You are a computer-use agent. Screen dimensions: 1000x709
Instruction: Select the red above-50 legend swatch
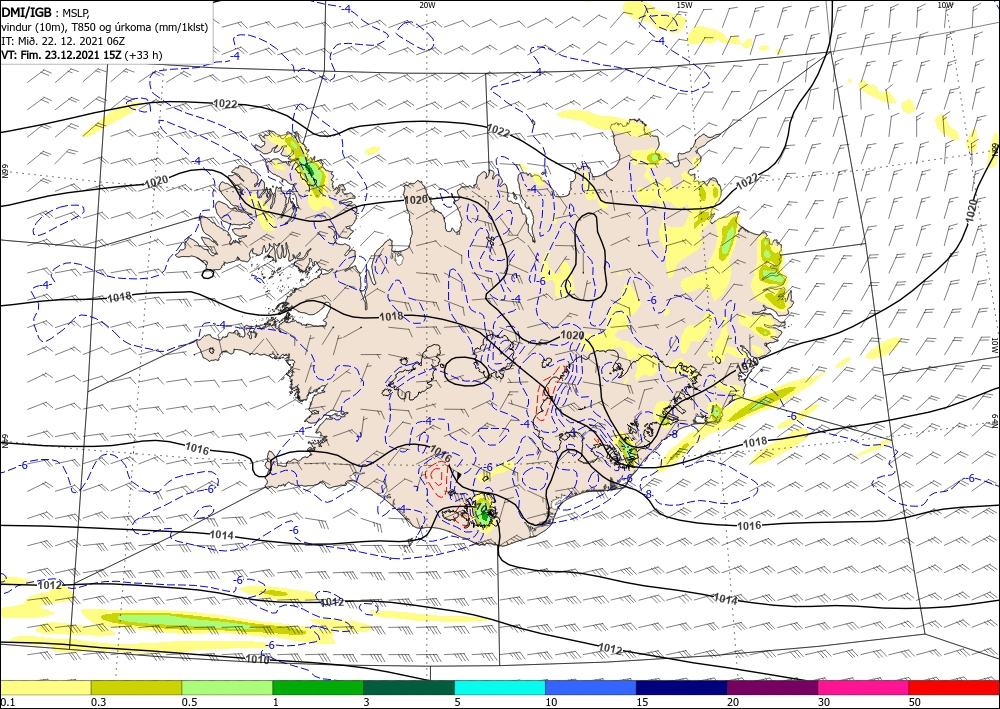click(954, 687)
